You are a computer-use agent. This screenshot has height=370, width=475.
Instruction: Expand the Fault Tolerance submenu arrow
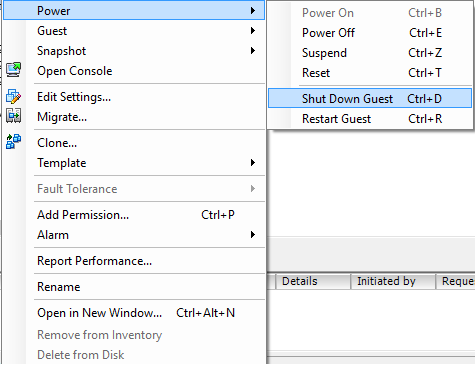pos(253,189)
